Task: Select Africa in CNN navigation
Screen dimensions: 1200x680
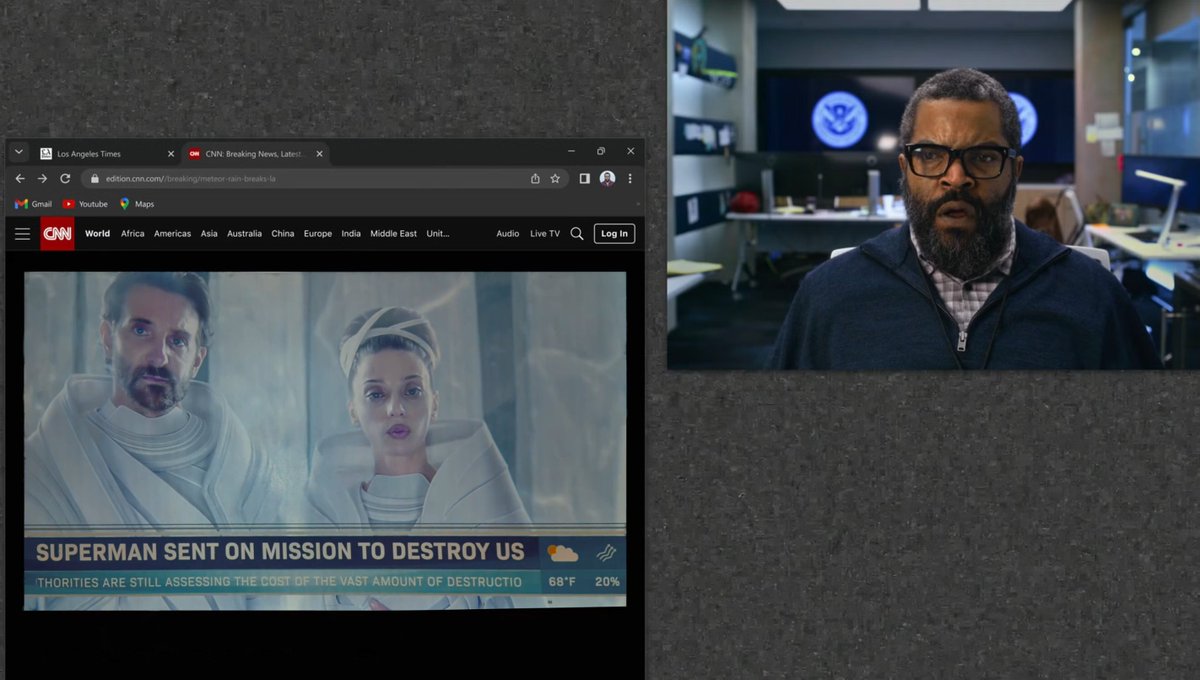Action: 133,234
